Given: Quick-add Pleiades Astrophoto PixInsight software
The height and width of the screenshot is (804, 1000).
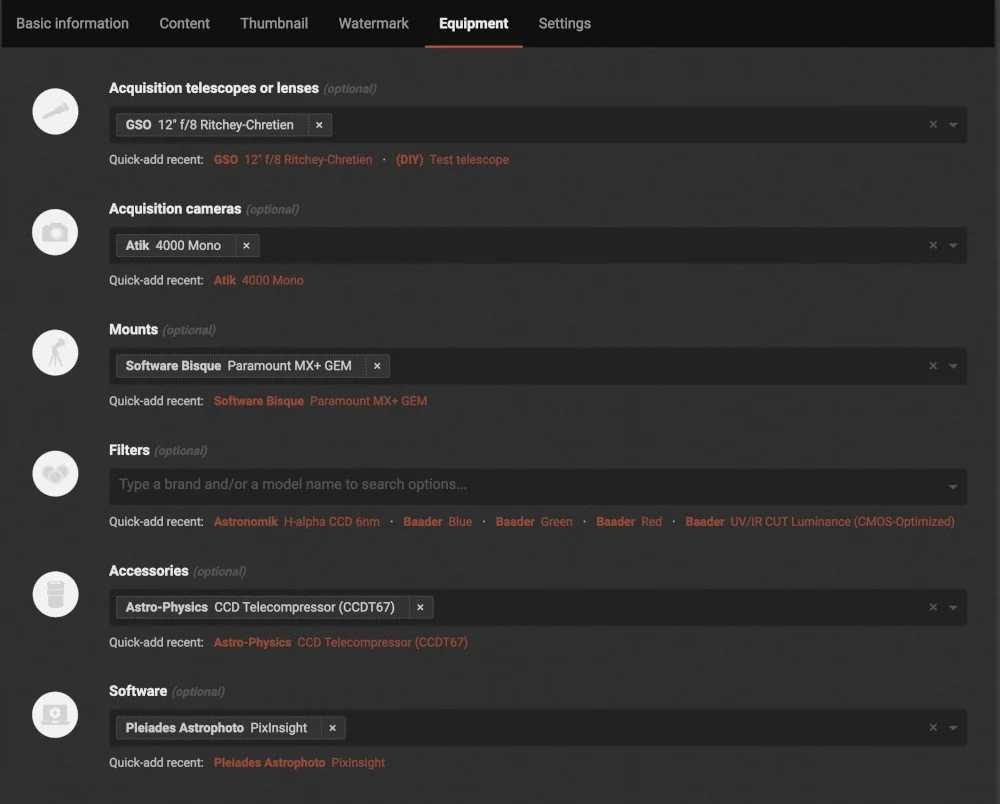Looking at the screenshot, I should [299, 763].
